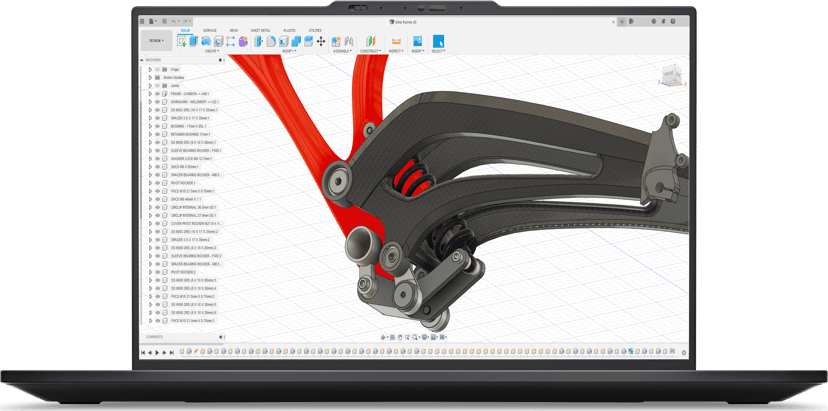
Task: Click the bike frame document tab
Action: (403, 22)
